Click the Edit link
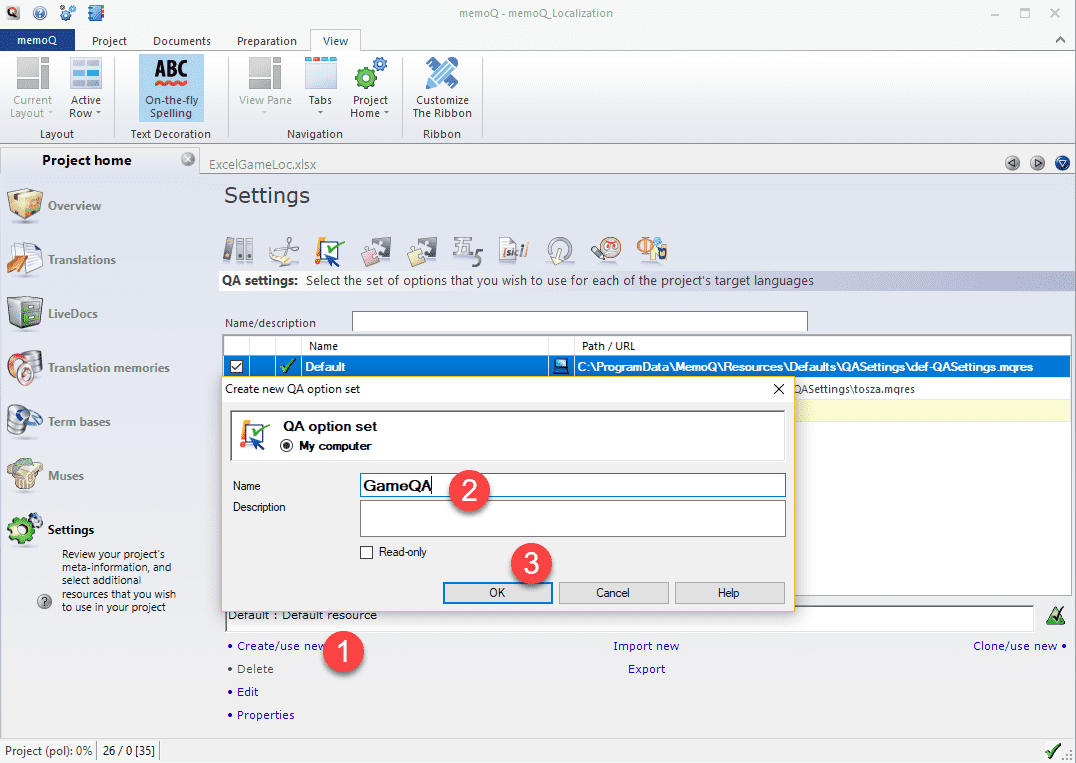Viewport: 1076px width, 763px height. (248, 692)
